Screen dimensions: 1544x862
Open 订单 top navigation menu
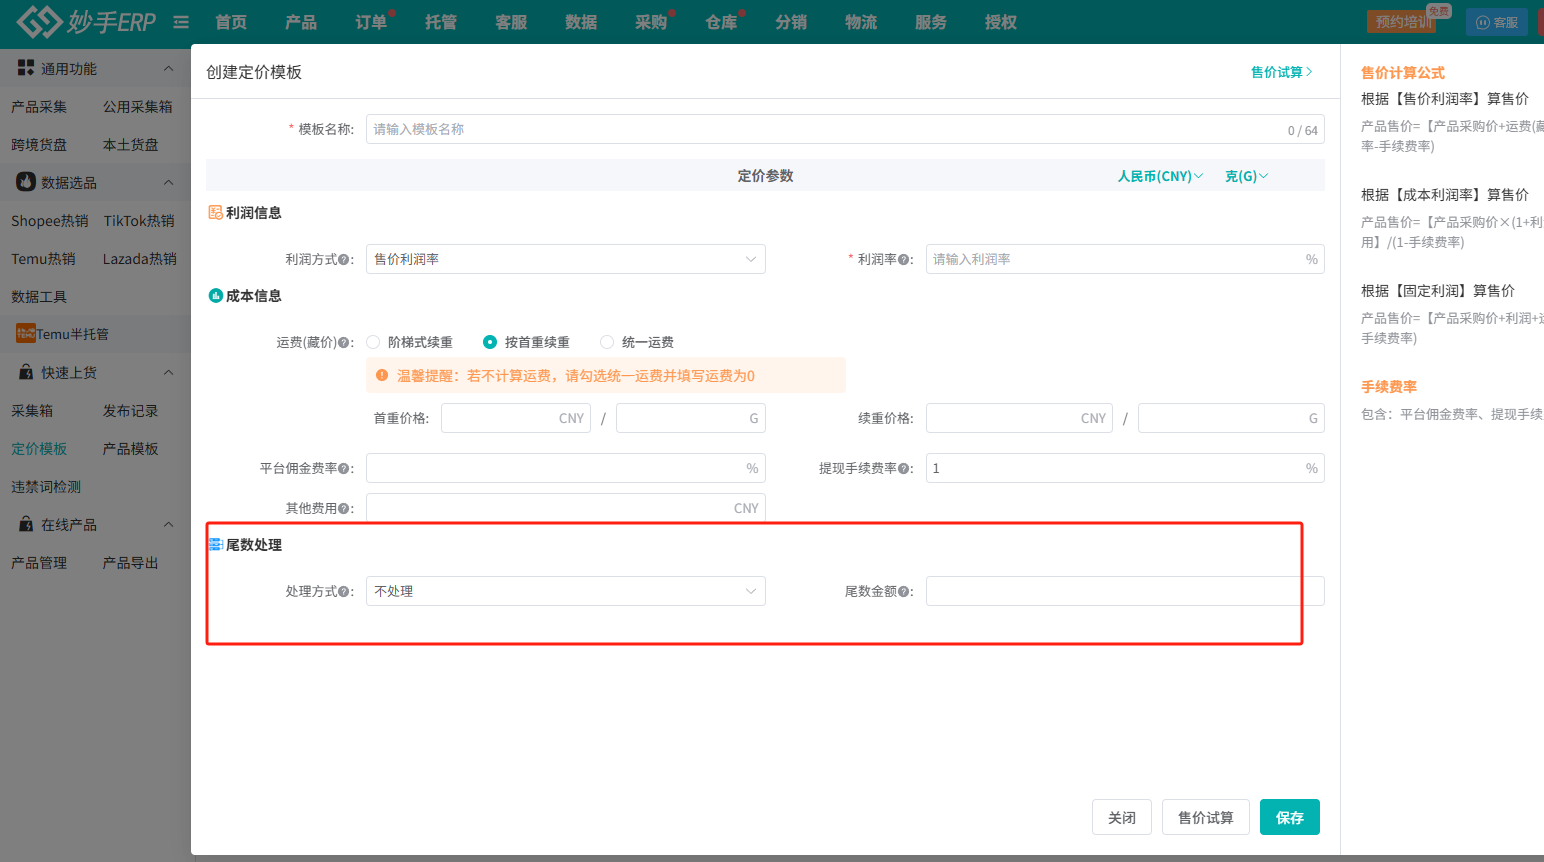coord(371,22)
